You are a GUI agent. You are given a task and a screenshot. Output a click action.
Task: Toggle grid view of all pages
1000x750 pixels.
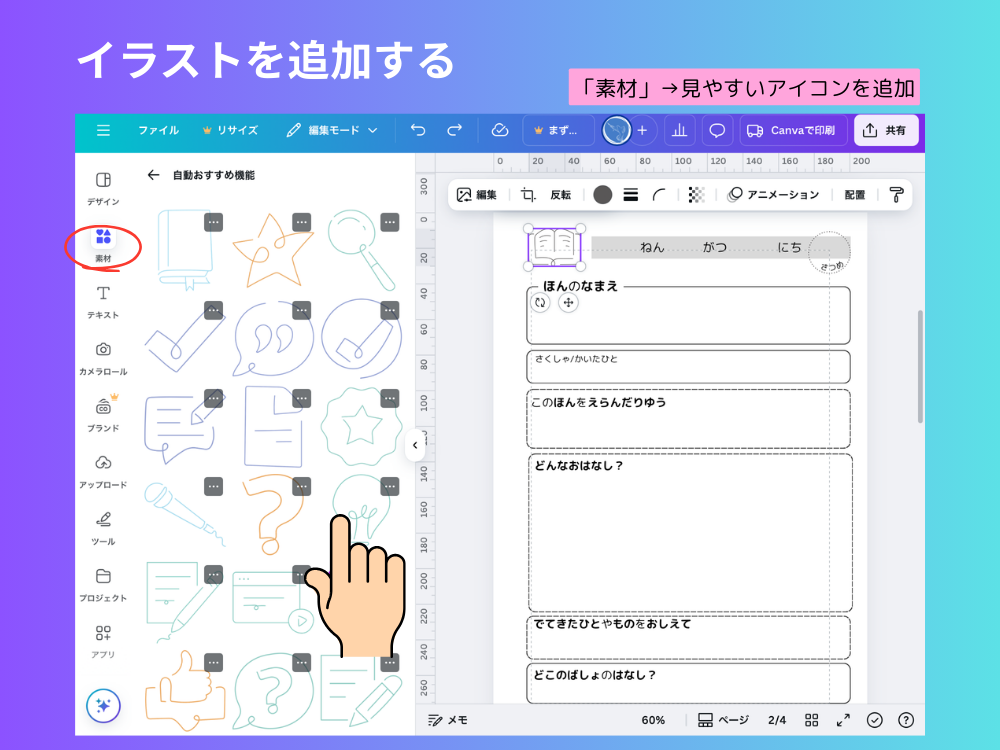811,719
